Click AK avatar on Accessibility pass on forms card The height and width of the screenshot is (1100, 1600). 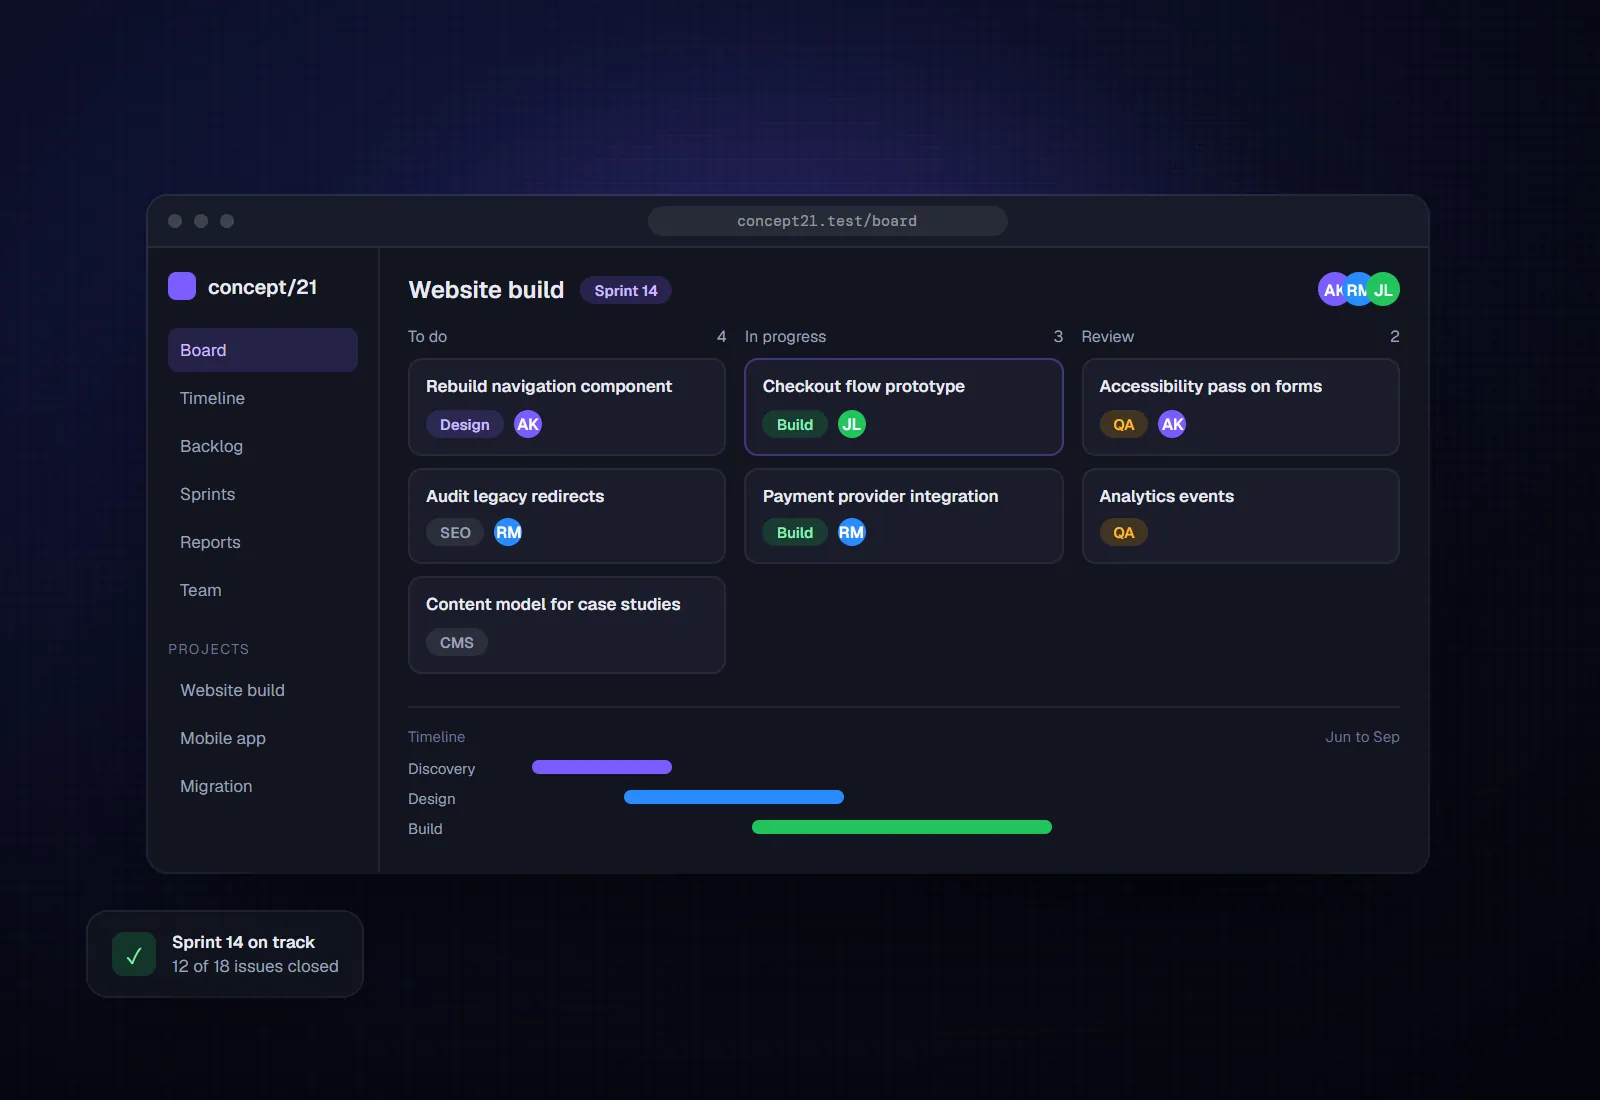click(x=1172, y=424)
